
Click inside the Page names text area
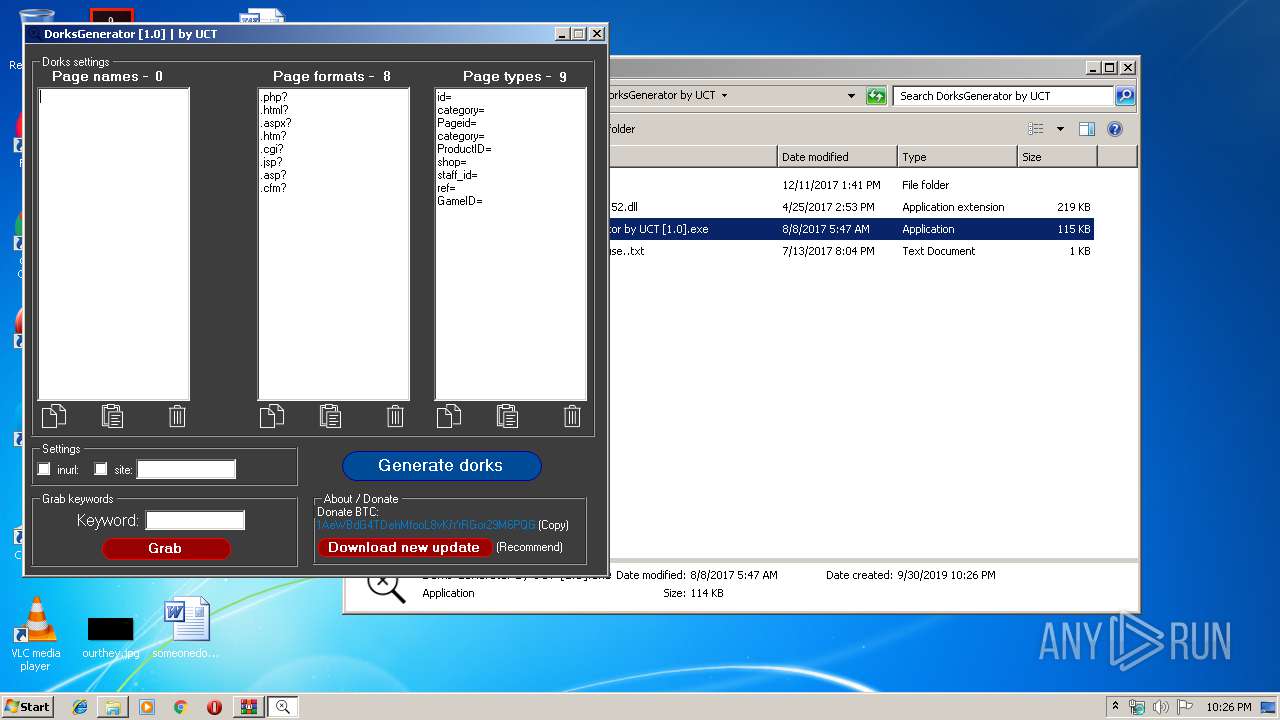pos(114,244)
